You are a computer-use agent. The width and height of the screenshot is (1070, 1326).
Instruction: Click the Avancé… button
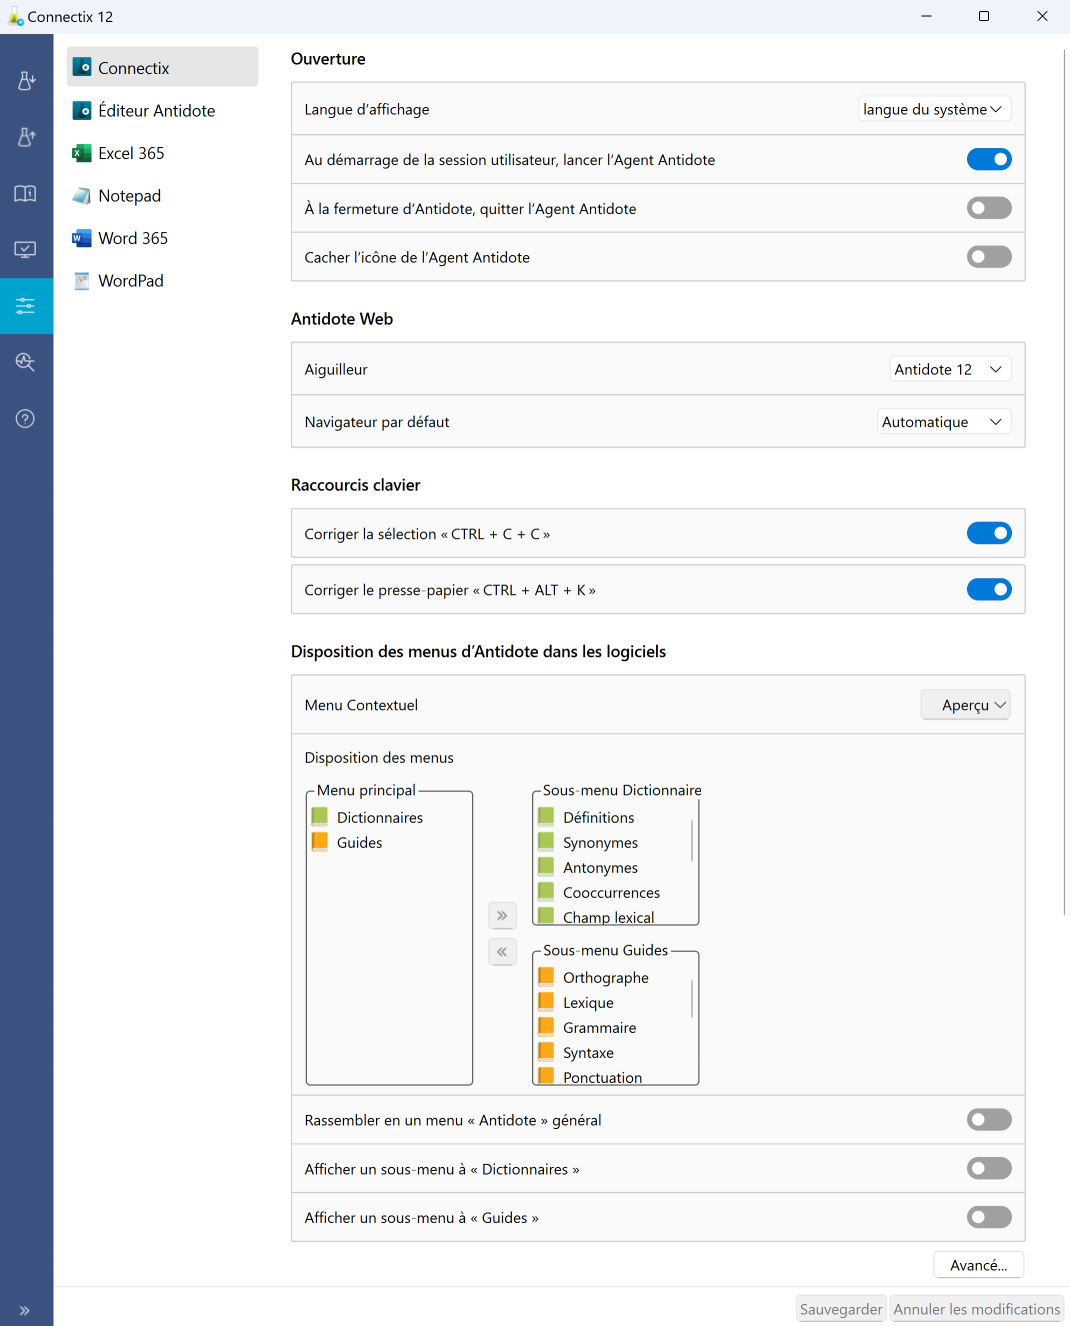click(x=978, y=1265)
